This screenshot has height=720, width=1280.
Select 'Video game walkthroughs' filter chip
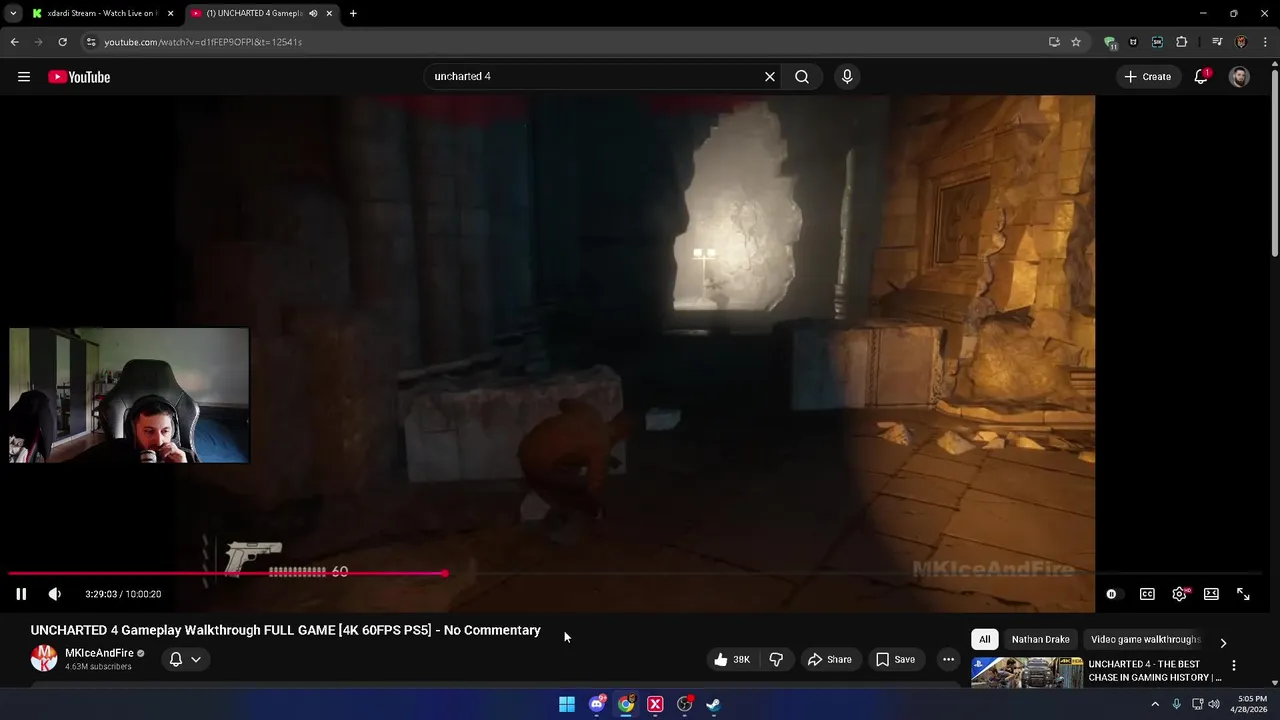click(x=1144, y=640)
